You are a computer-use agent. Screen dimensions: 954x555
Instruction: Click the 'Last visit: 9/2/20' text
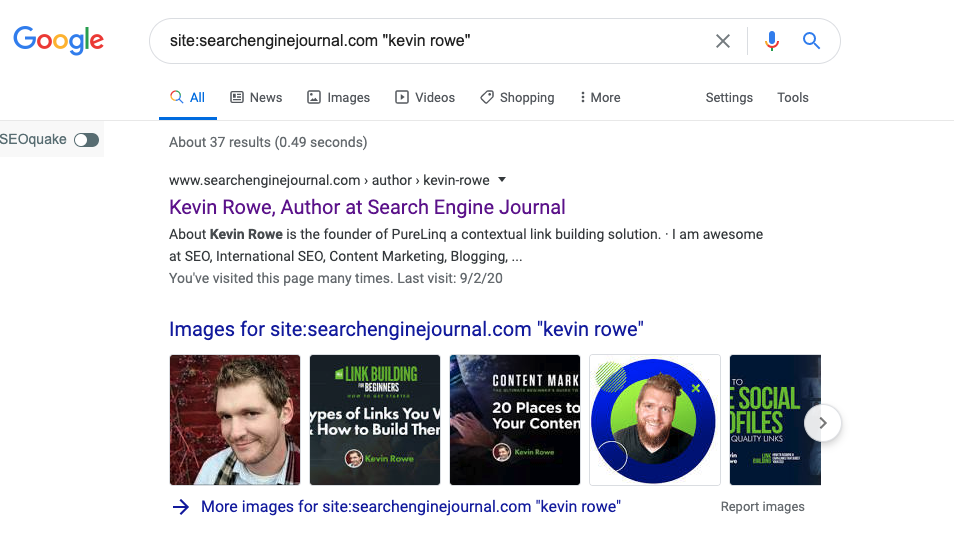(x=450, y=278)
